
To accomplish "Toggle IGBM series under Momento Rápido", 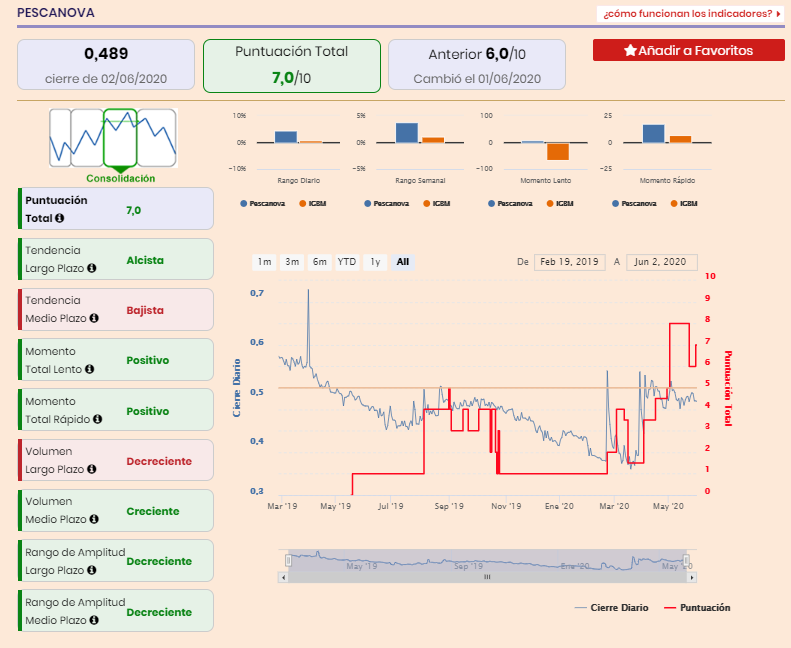I will tap(684, 204).
